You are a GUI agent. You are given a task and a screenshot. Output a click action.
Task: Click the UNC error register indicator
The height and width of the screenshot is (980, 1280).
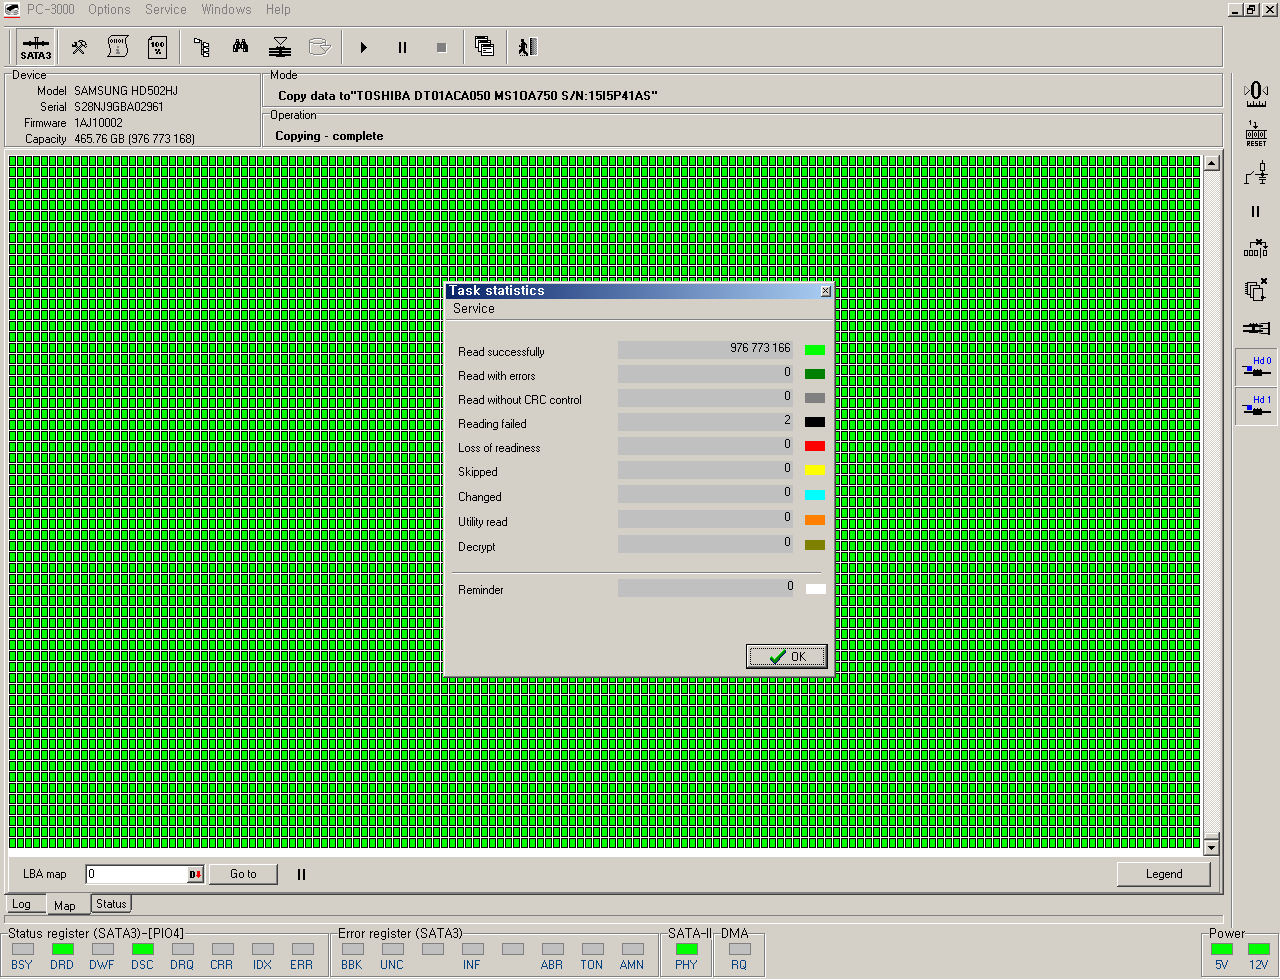coord(392,949)
